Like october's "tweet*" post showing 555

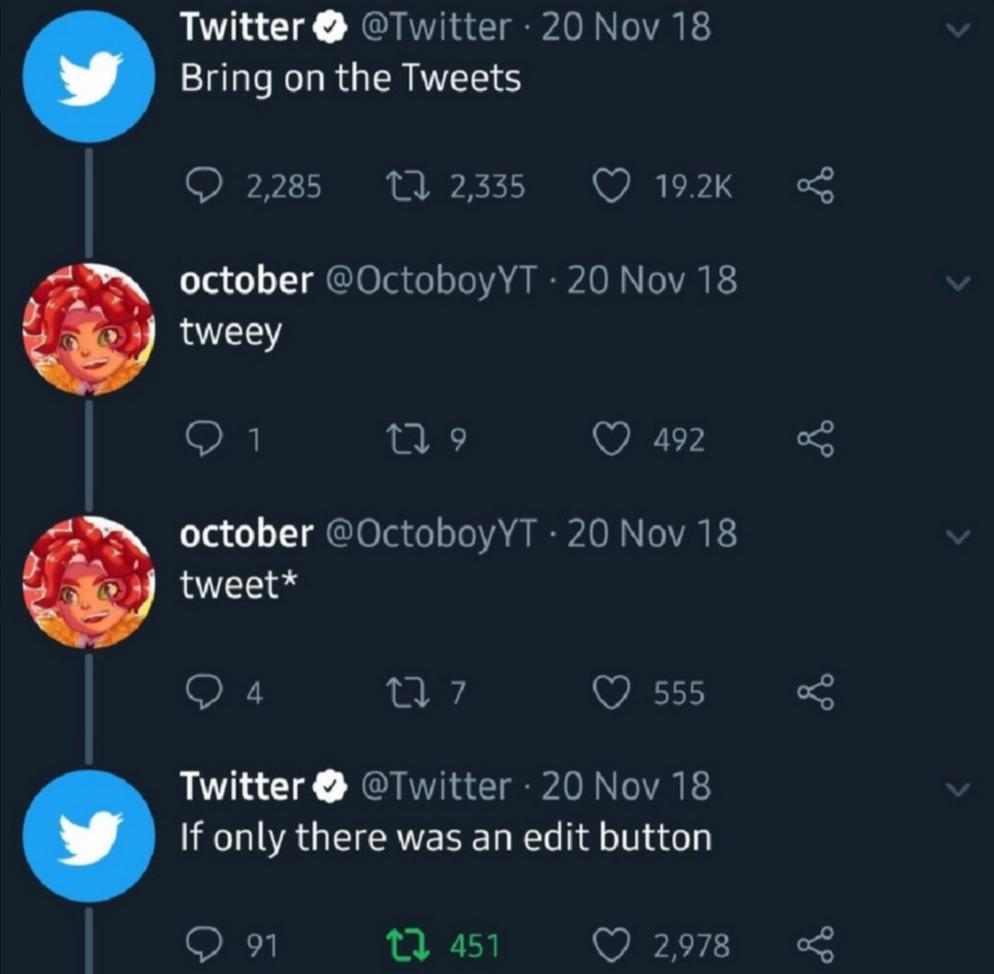611,691
